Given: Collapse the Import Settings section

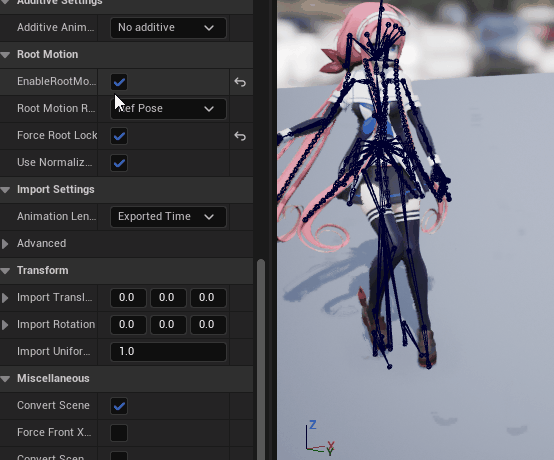Looking at the screenshot, I should 5,190.
